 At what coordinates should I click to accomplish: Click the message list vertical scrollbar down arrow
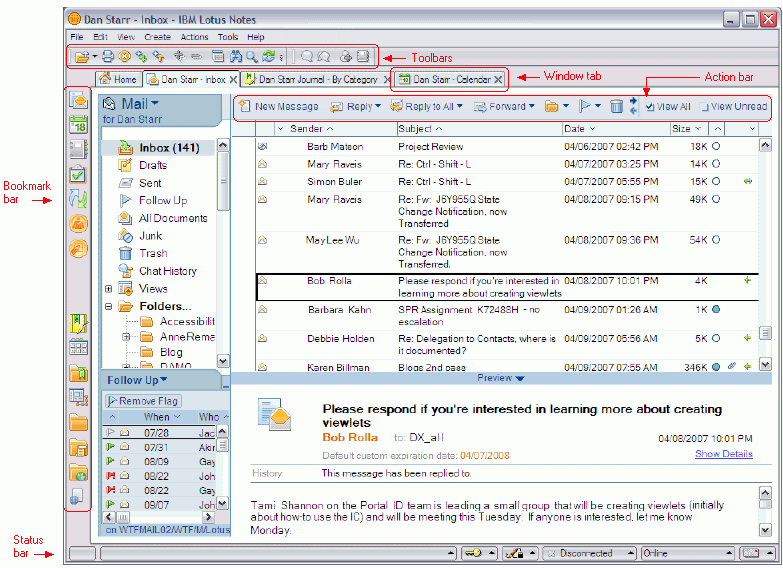pyautogui.click(x=765, y=365)
